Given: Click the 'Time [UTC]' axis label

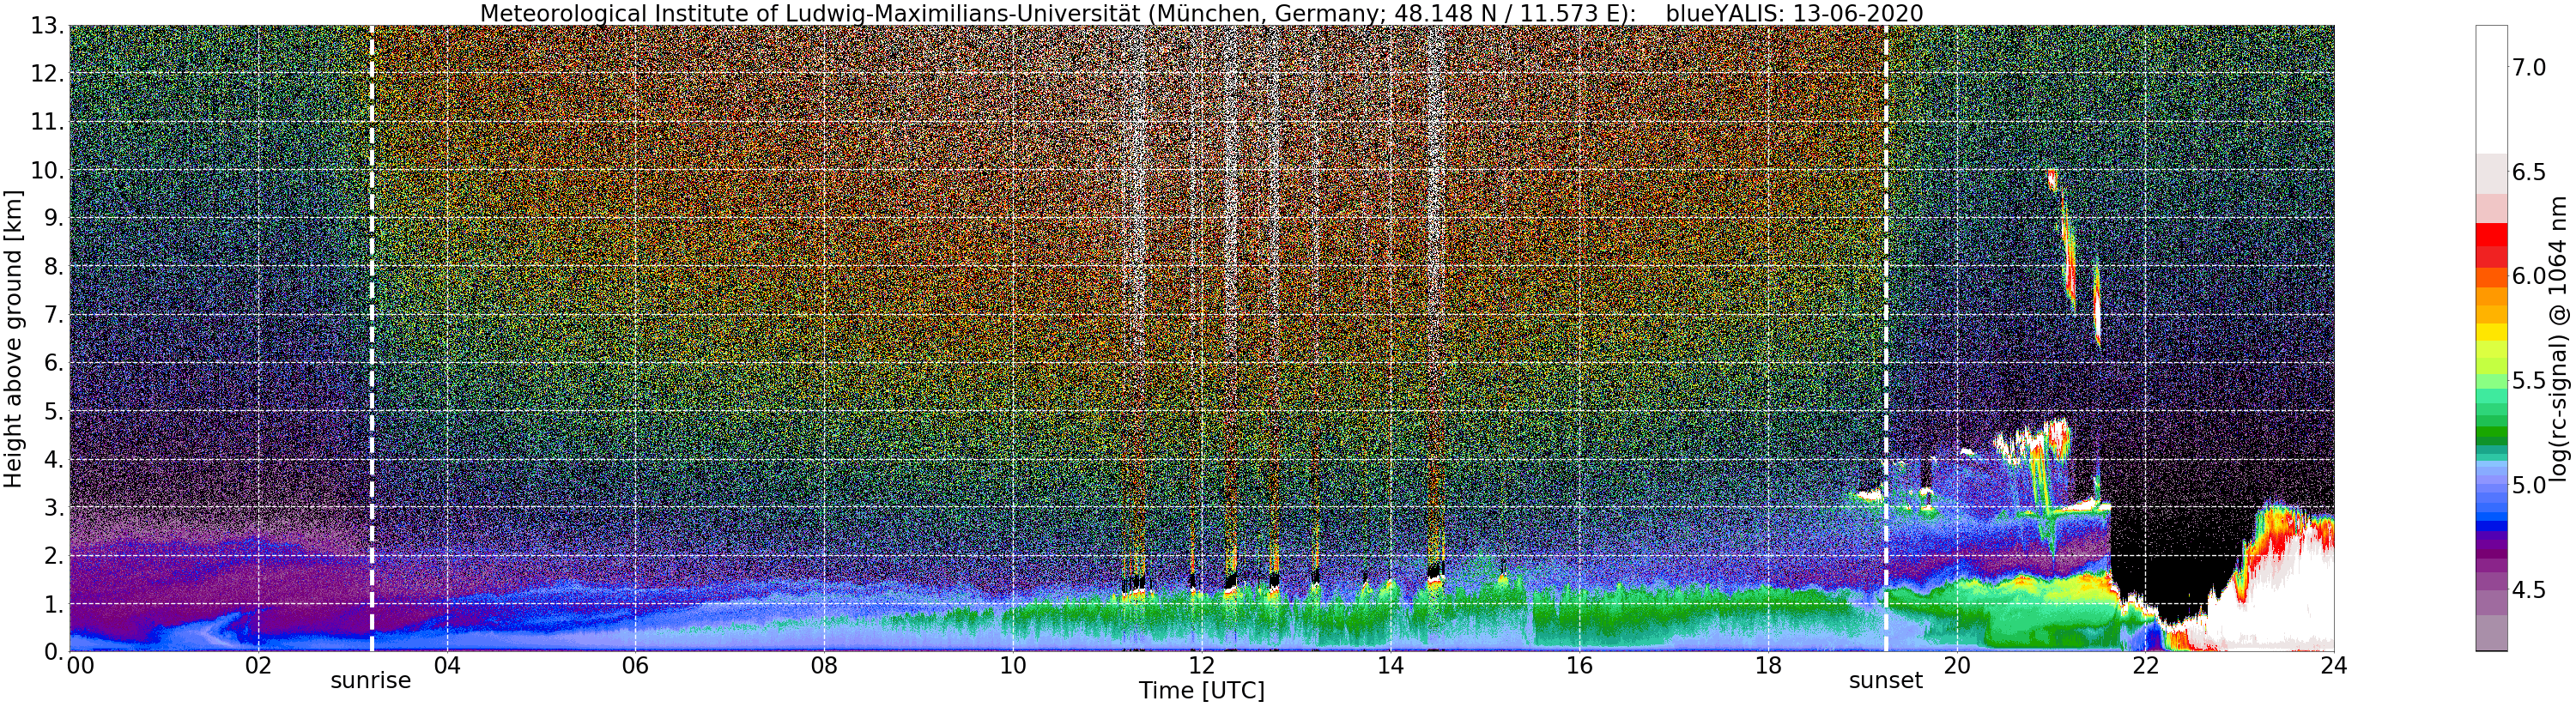Looking at the screenshot, I should [x=1201, y=691].
